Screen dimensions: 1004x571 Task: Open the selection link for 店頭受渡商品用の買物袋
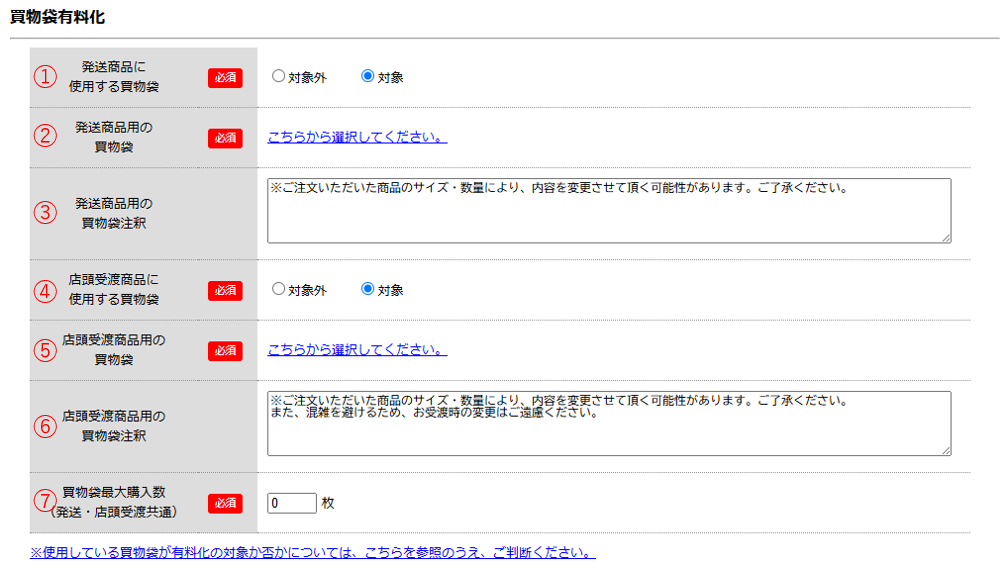357,350
